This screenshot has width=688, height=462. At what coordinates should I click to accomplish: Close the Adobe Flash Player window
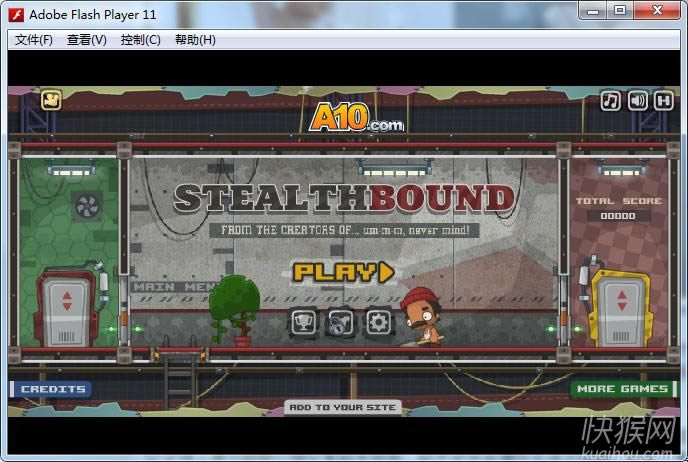tap(657, 11)
